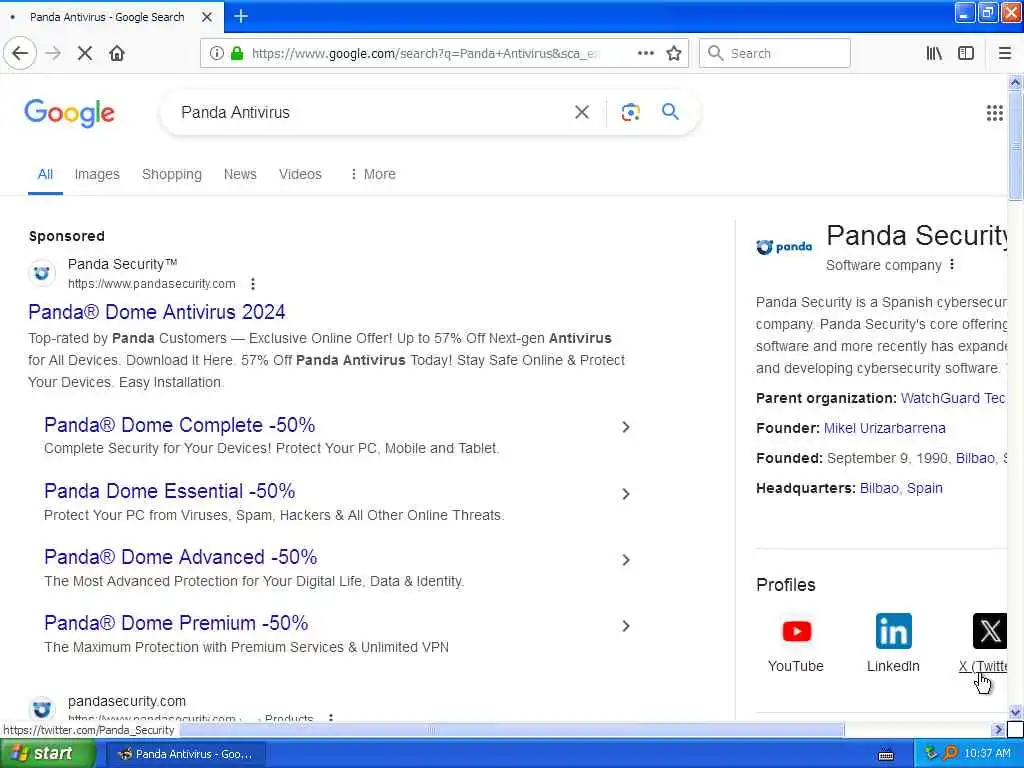Open the Windows start button
Viewport: 1024px width, 768px height.
pyautogui.click(x=46, y=754)
